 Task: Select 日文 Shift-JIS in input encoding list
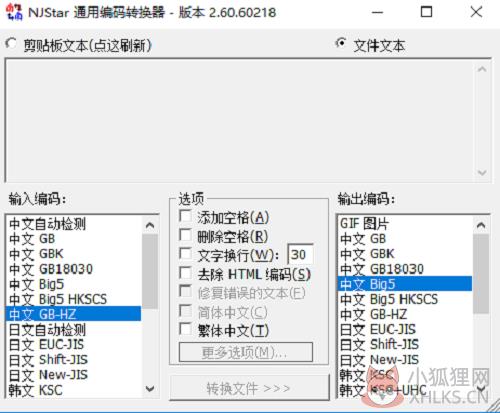point(73,359)
